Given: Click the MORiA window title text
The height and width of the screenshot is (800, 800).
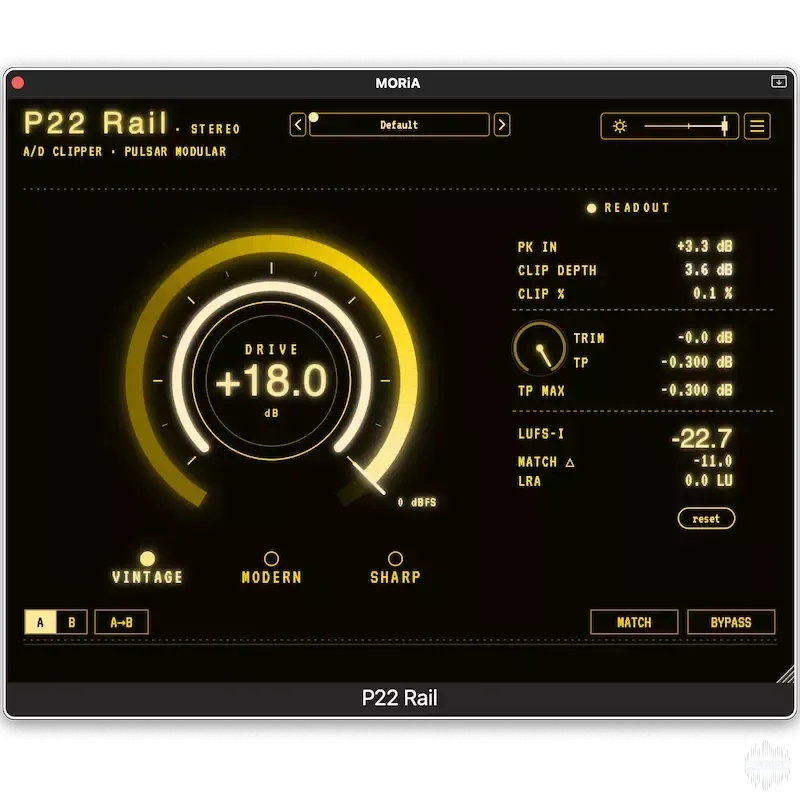Looking at the screenshot, I should click(x=397, y=83).
